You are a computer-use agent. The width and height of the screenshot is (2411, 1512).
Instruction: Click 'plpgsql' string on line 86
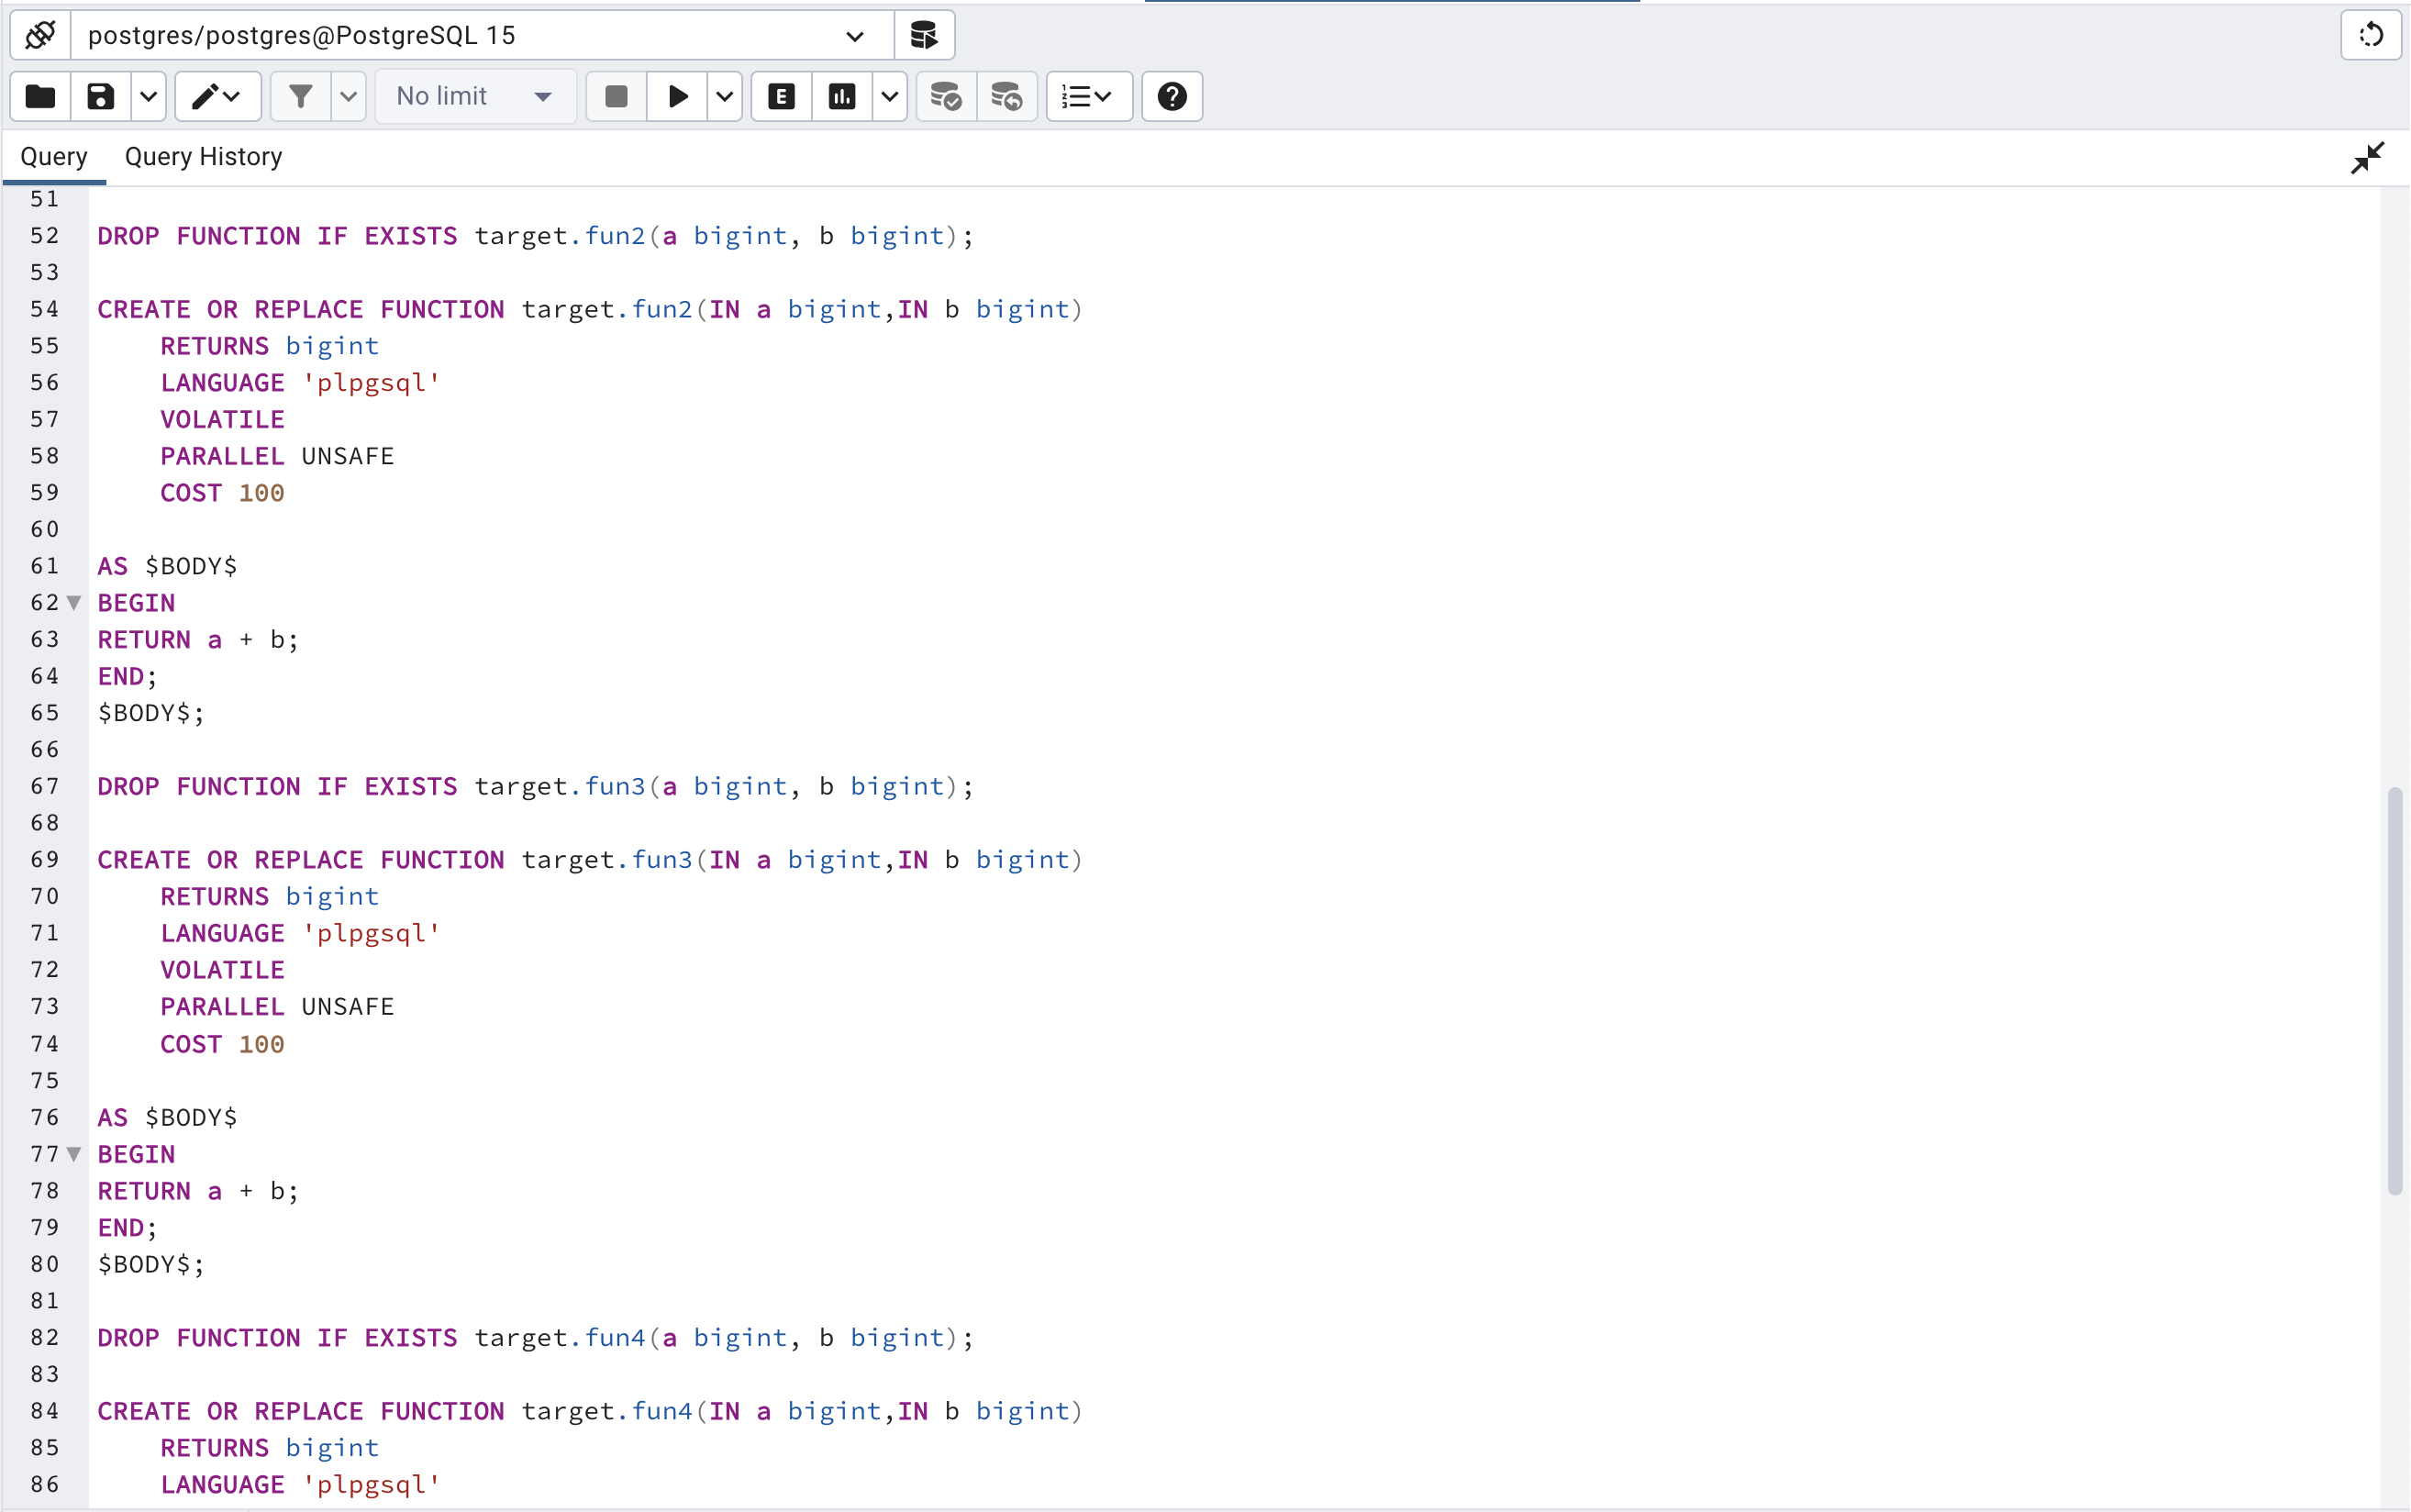(372, 1485)
